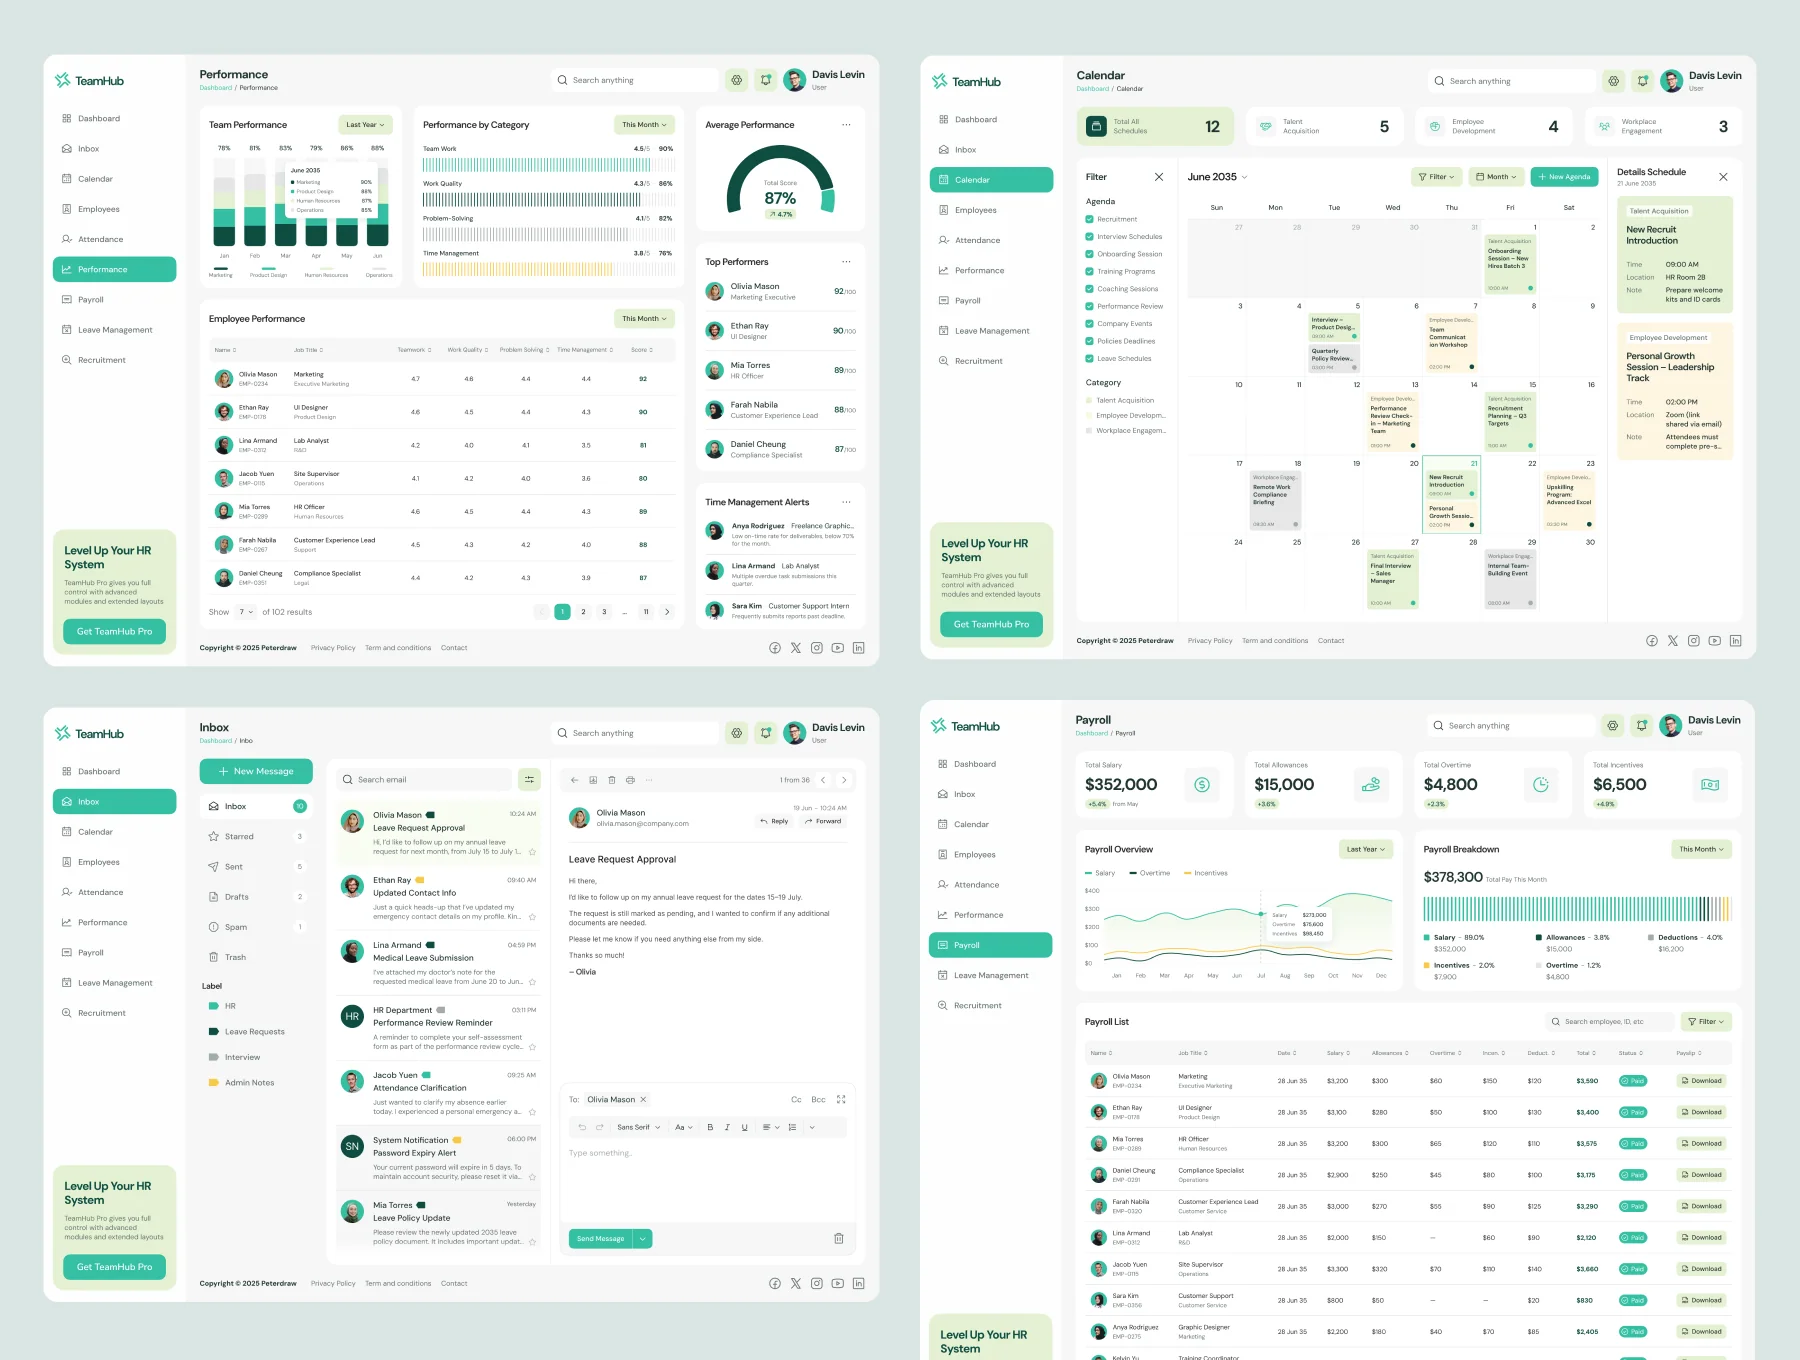The image size is (1800, 1360).
Task: Open the Instagram icon in the Calendar window footer
Action: click(x=1693, y=641)
